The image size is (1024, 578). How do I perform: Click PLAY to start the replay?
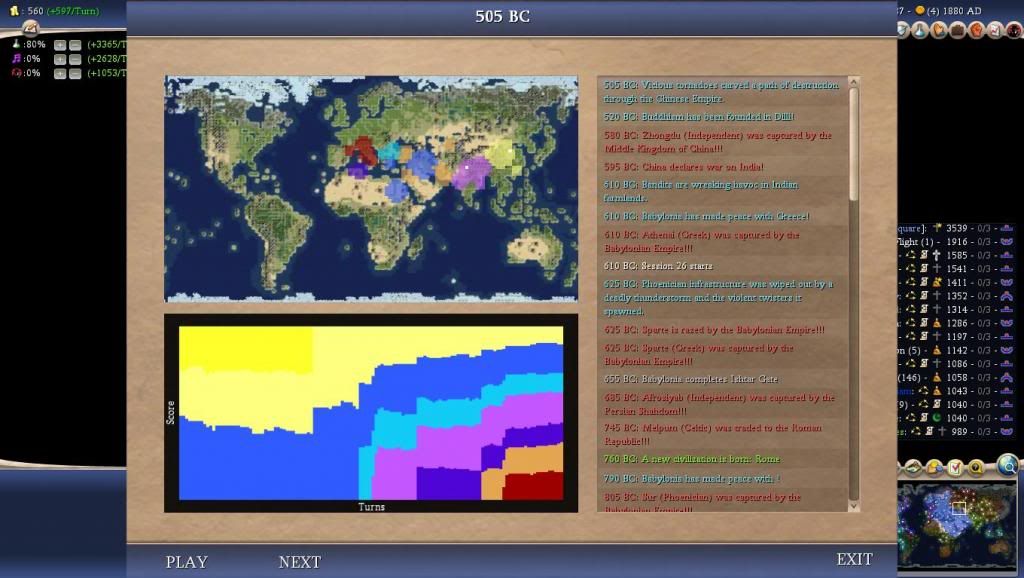[x=187, y=562]
